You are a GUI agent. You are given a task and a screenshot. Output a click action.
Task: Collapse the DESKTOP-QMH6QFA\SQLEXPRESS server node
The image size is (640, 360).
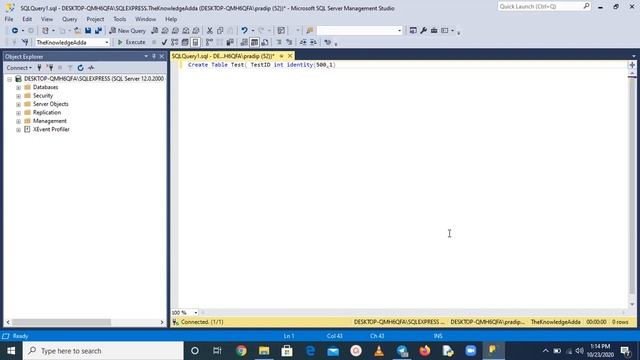(x=9, y=79)
